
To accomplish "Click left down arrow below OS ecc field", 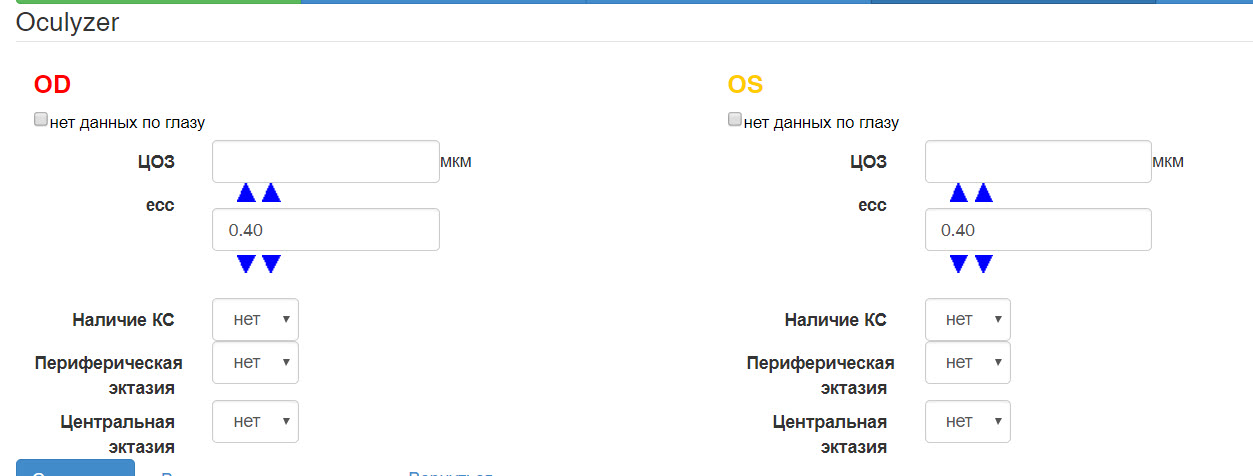I will 959,264.
